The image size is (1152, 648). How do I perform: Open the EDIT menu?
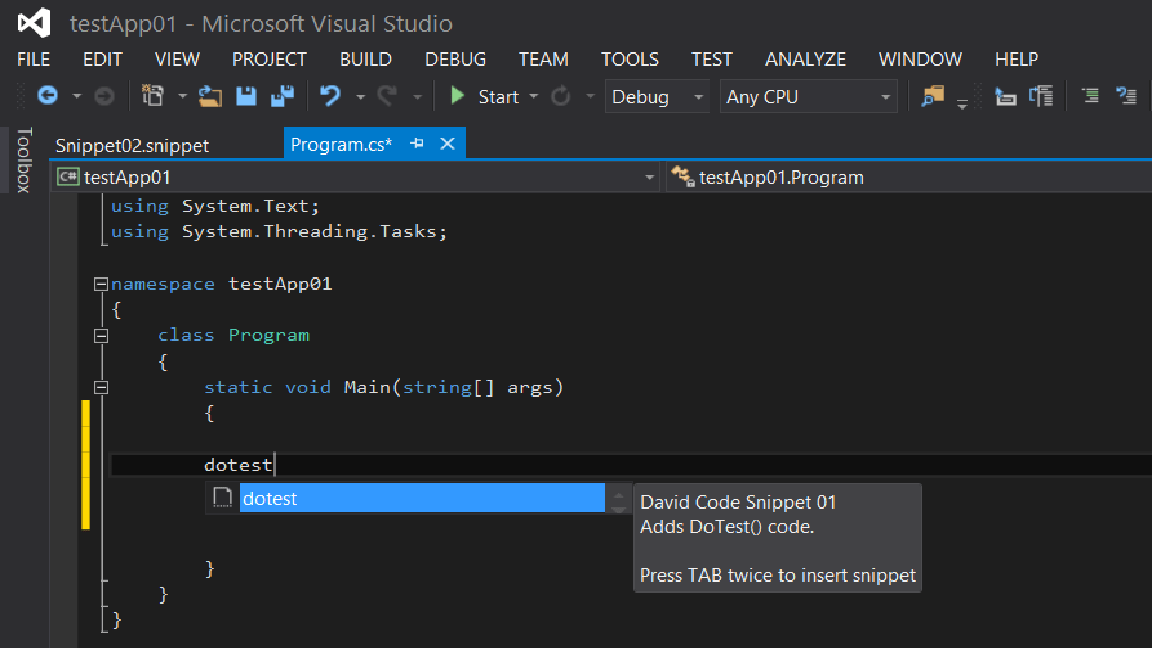(102, 59)
